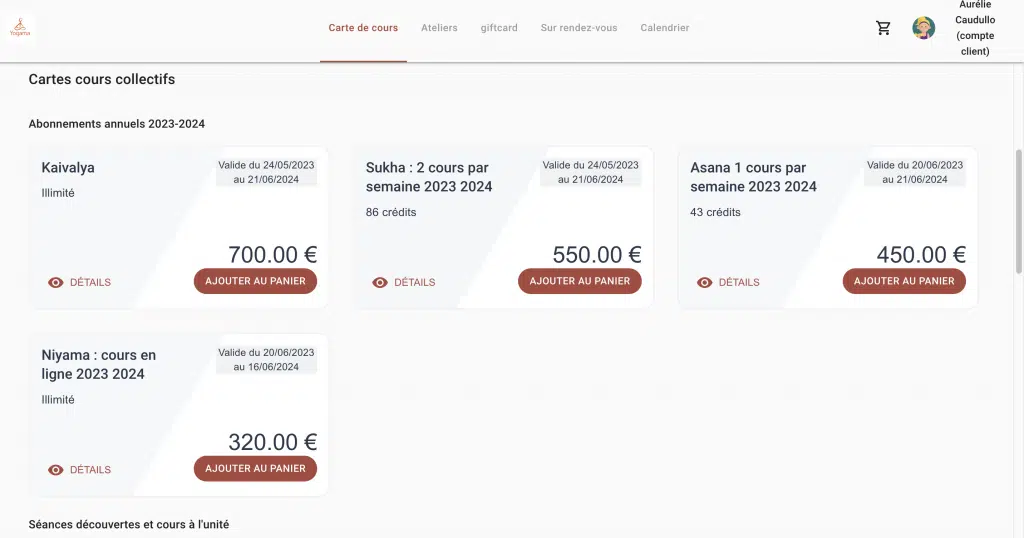1024x538 pixels.
Task: Click the vertical page scrollbar
Action: (1019, 210)
